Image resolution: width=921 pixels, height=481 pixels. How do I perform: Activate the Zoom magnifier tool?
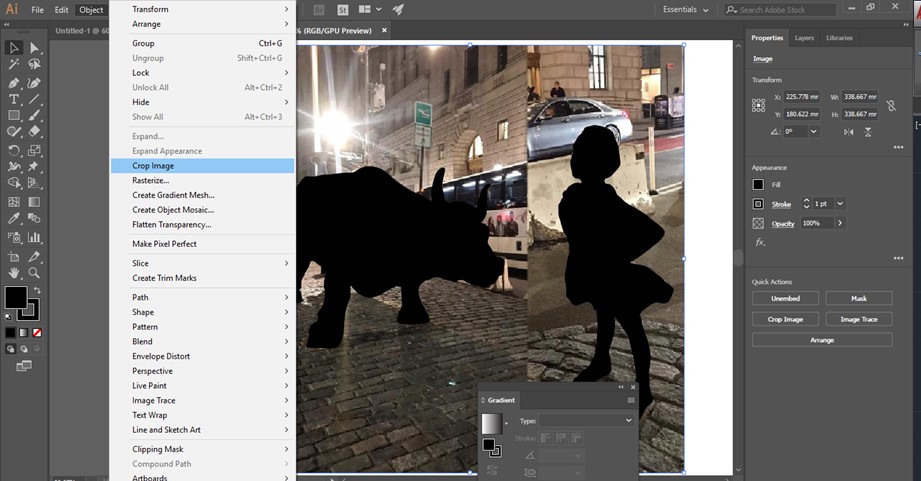coord(34,272)
